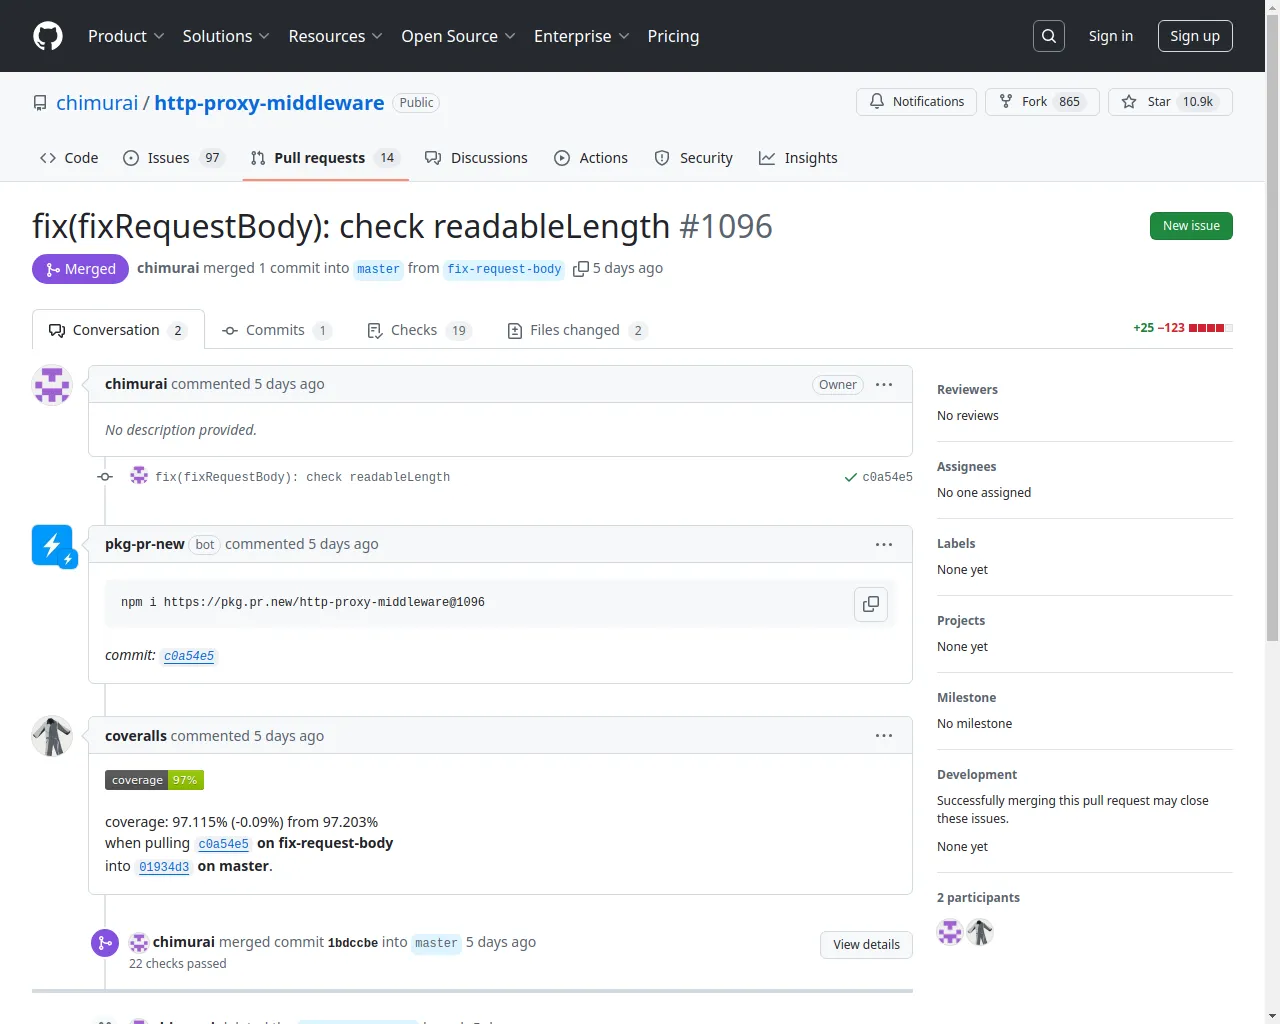Expand the Enterprise menu

(581, 36)
